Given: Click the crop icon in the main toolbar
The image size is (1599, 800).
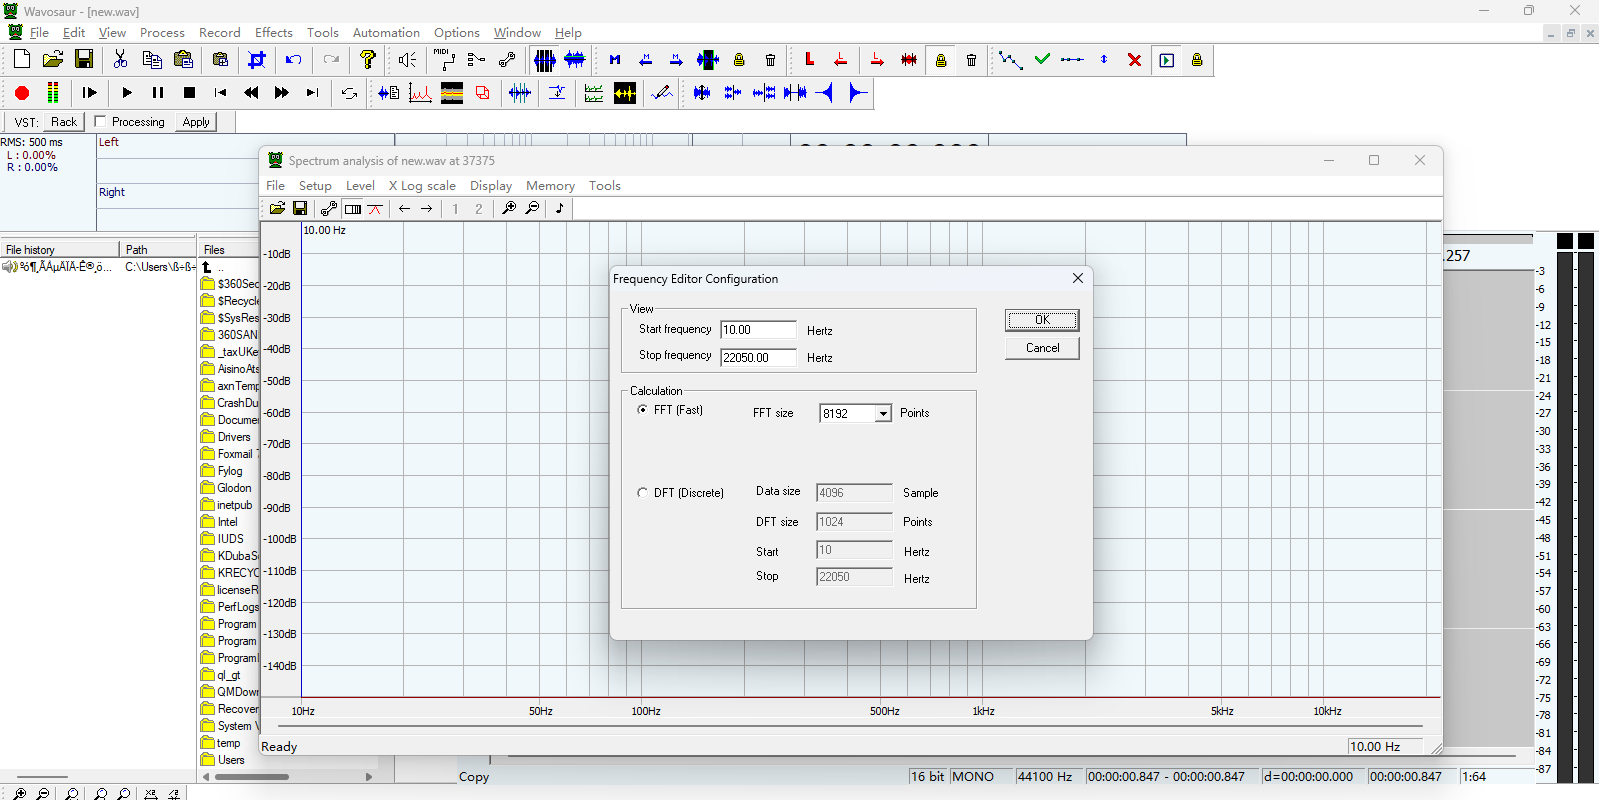Looking at the screenshot, I should [257, 60].
